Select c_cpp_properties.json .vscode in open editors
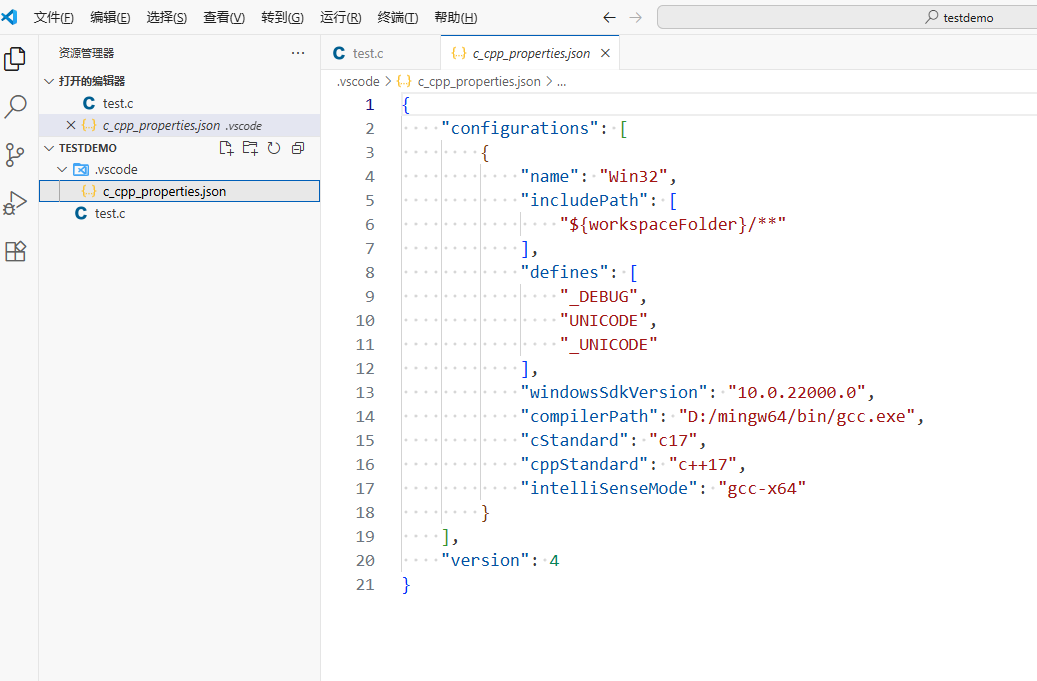 (180, 125)
